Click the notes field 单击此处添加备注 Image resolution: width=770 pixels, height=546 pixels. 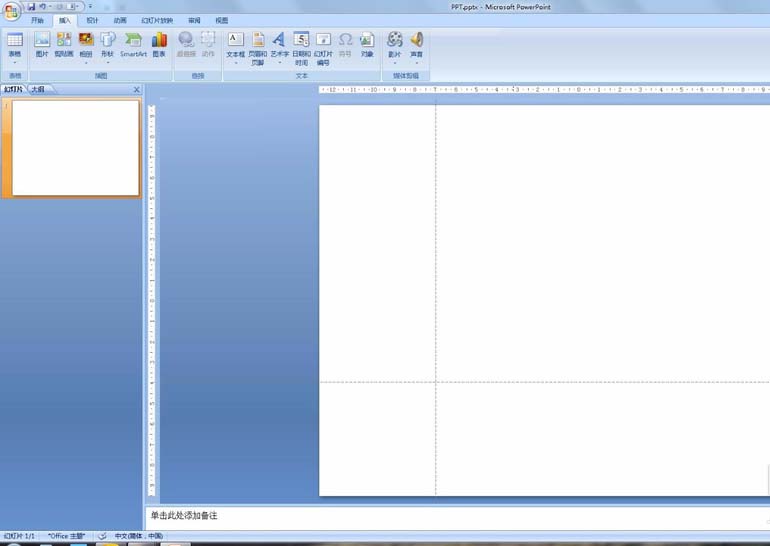[458, 516]
